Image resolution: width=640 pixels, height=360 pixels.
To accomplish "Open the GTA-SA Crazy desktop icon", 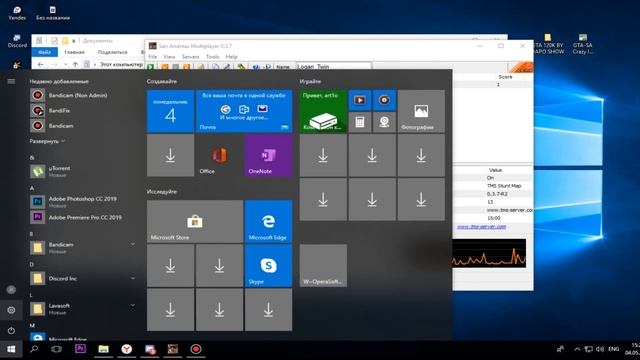I will click(x=582, y=44).
